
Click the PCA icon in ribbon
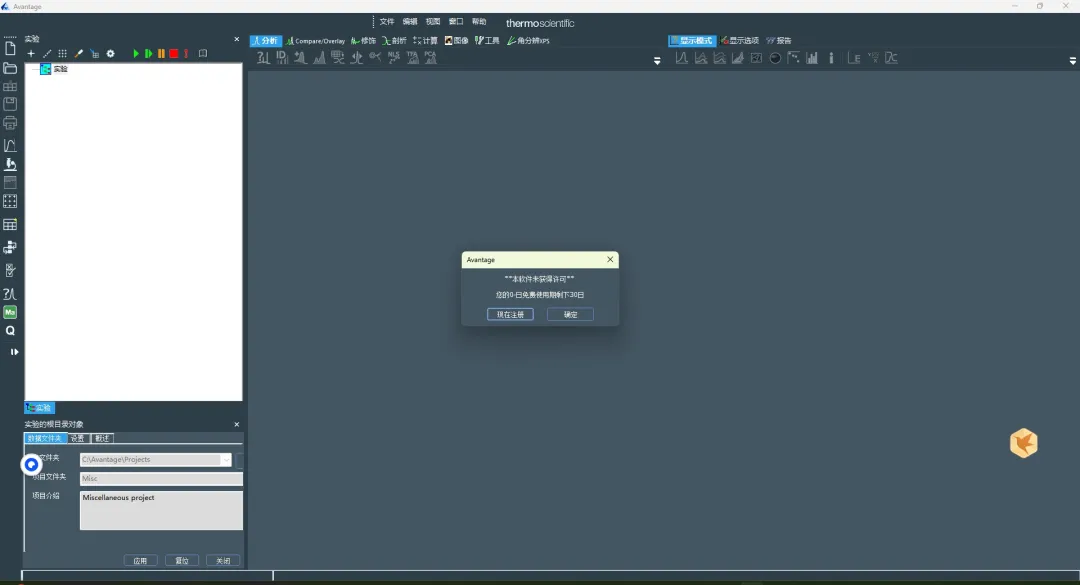coord(430,58)
